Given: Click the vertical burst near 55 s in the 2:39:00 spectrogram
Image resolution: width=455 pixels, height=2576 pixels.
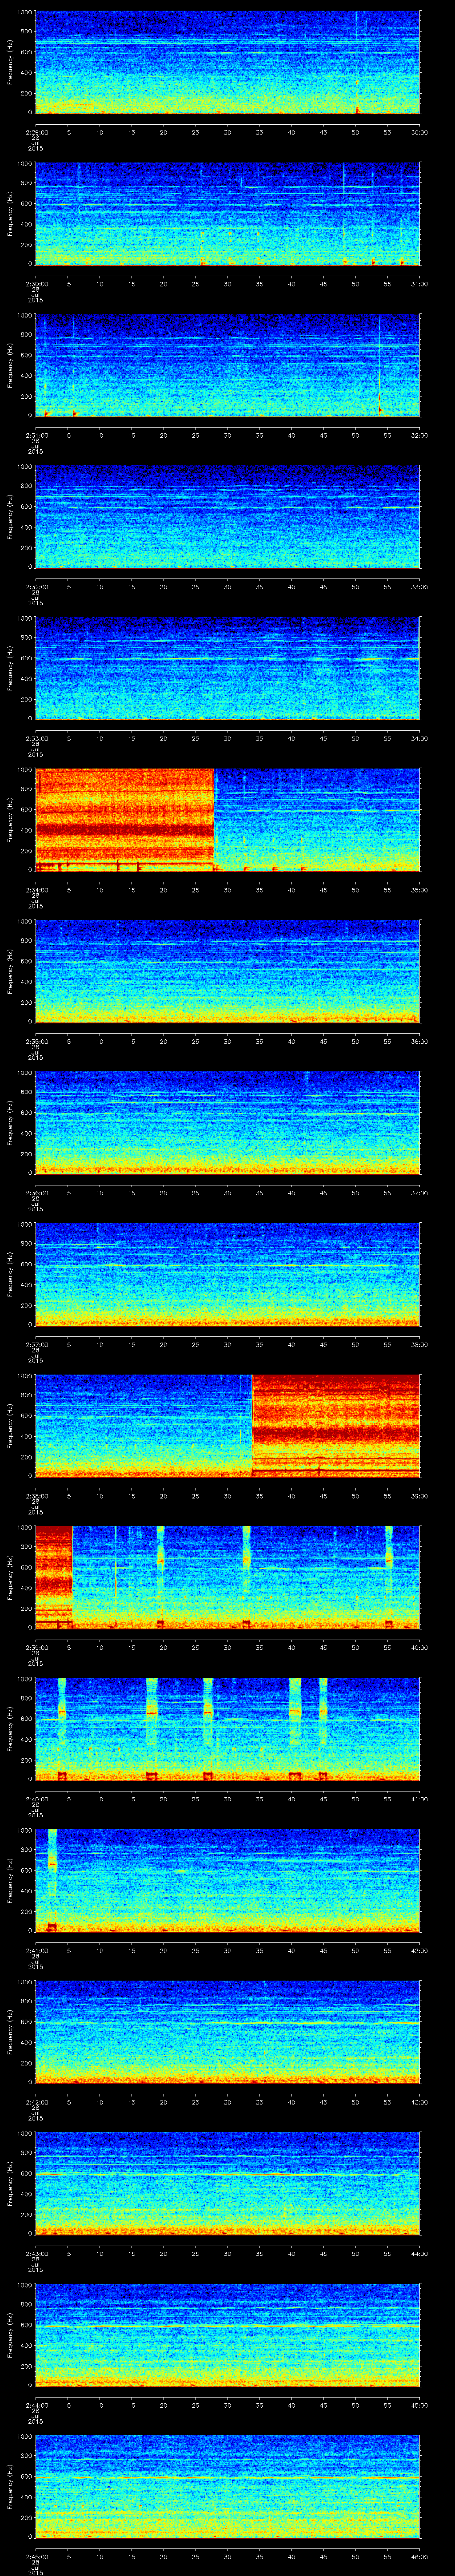Looking at the screenshot, I should coord(389,1576).
